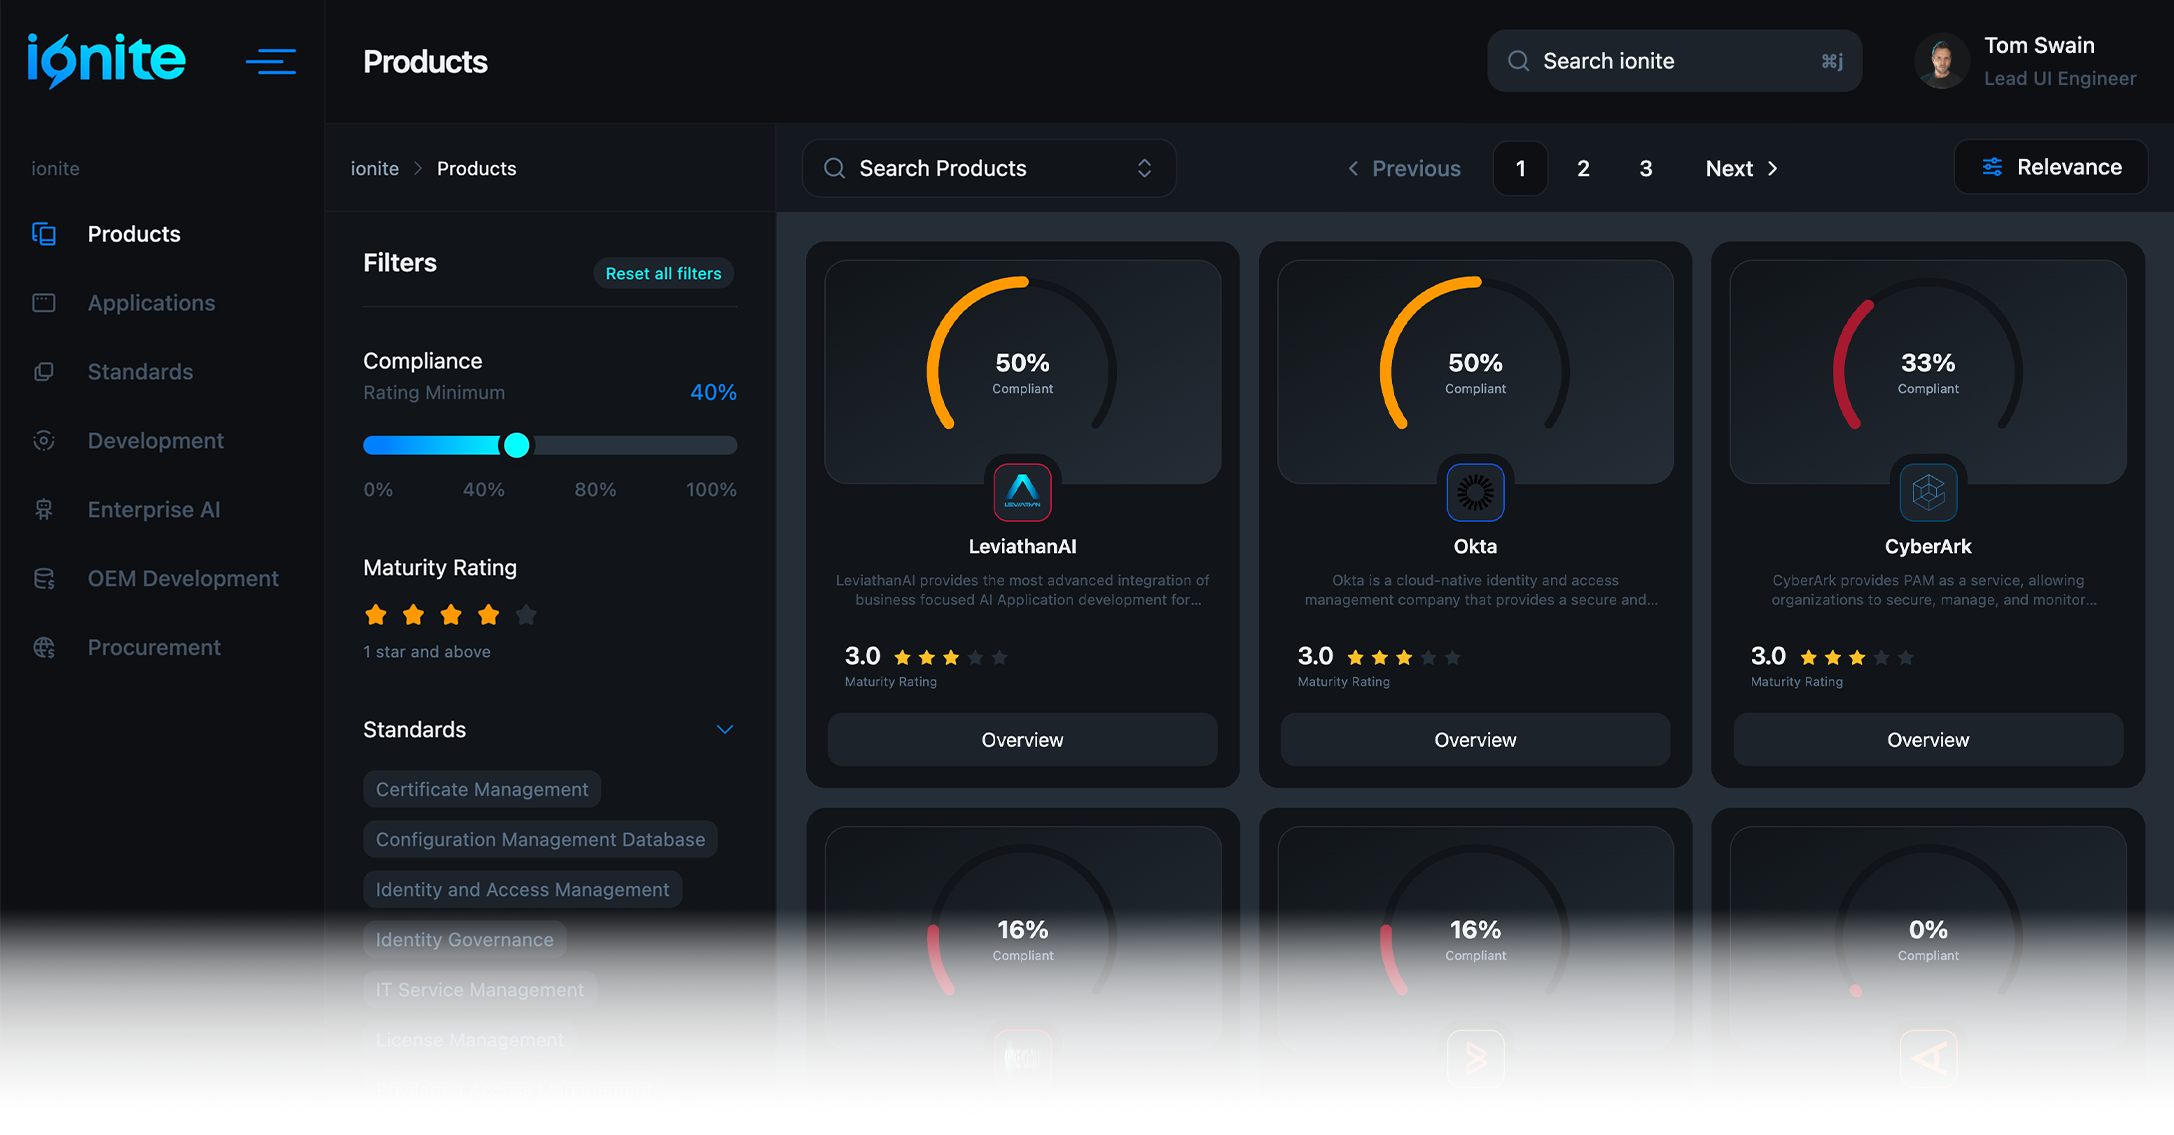Viewport: 2174px width, 1135px height.
Task: Set Maturity Rating filter to one star
Action: (376, 615)
